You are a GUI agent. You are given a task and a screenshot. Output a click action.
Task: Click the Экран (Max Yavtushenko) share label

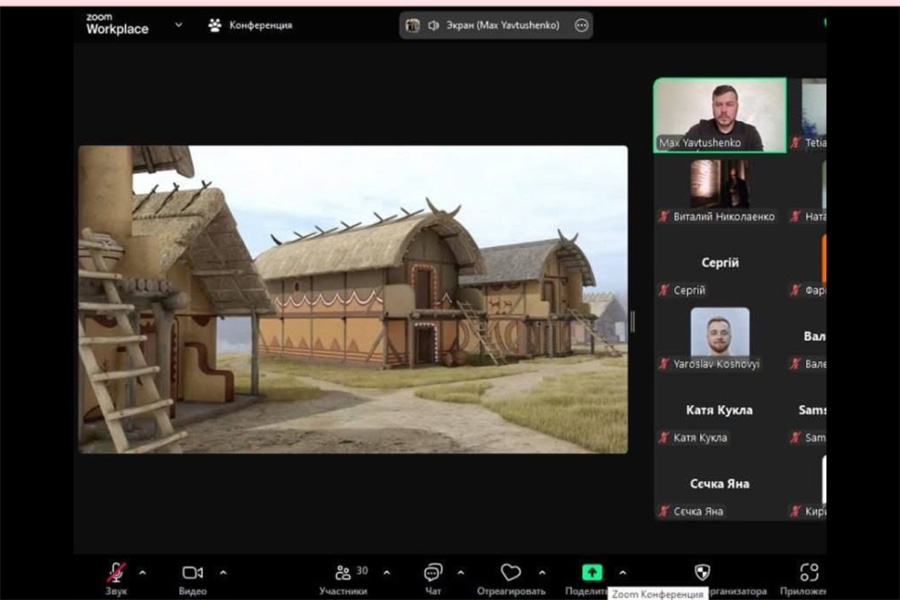coord(503,25)
